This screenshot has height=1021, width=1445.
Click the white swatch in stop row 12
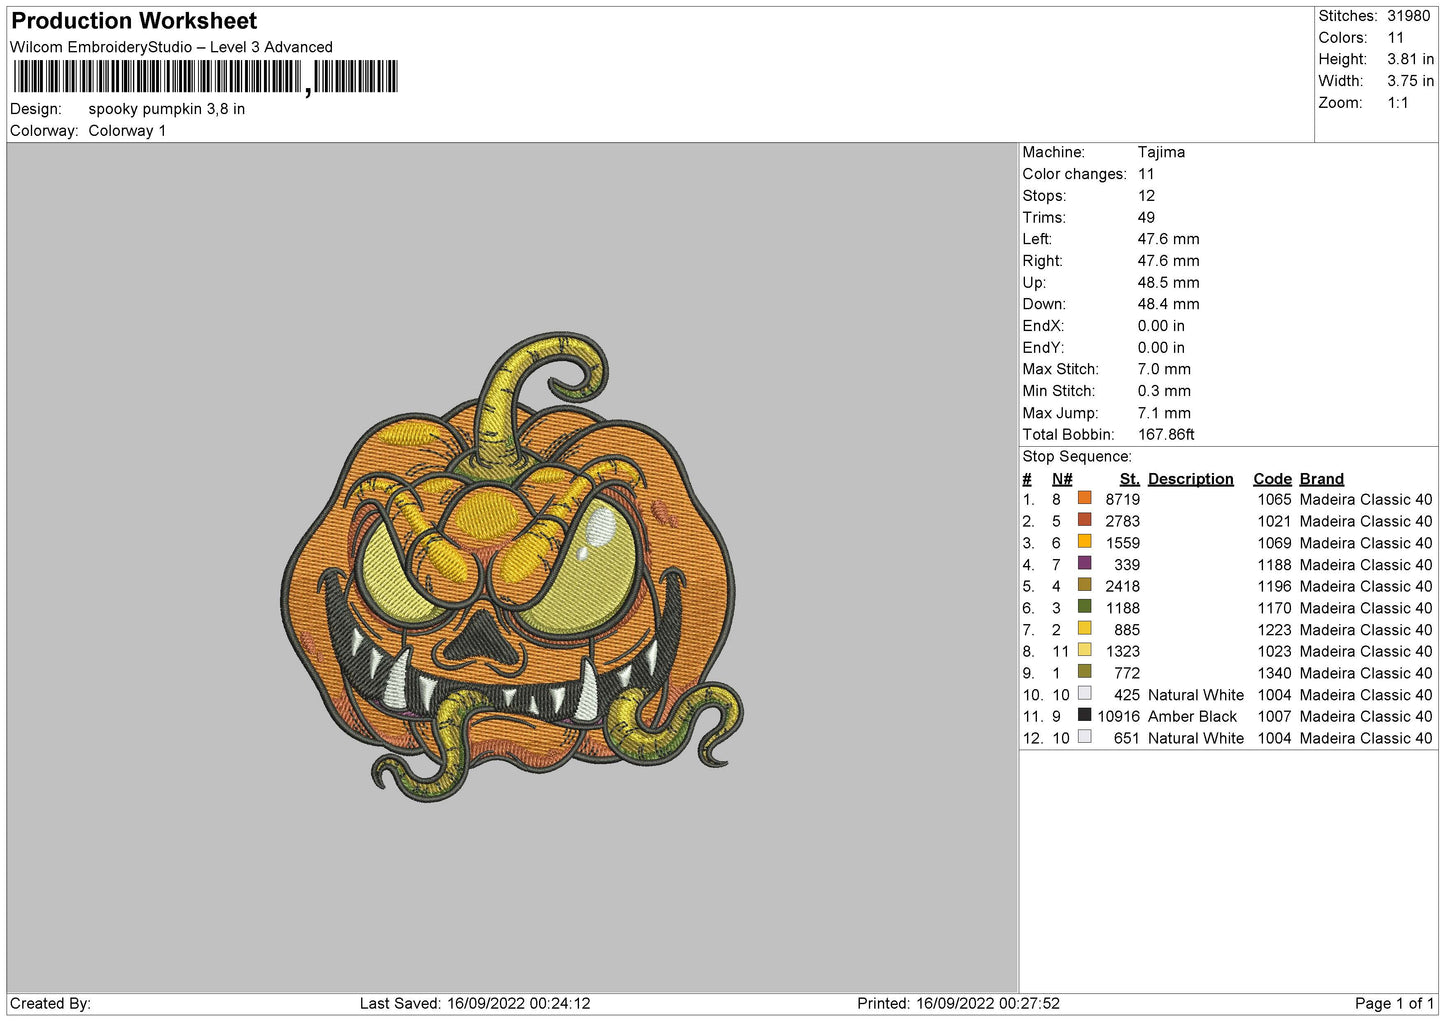(x=1084, y=737)
